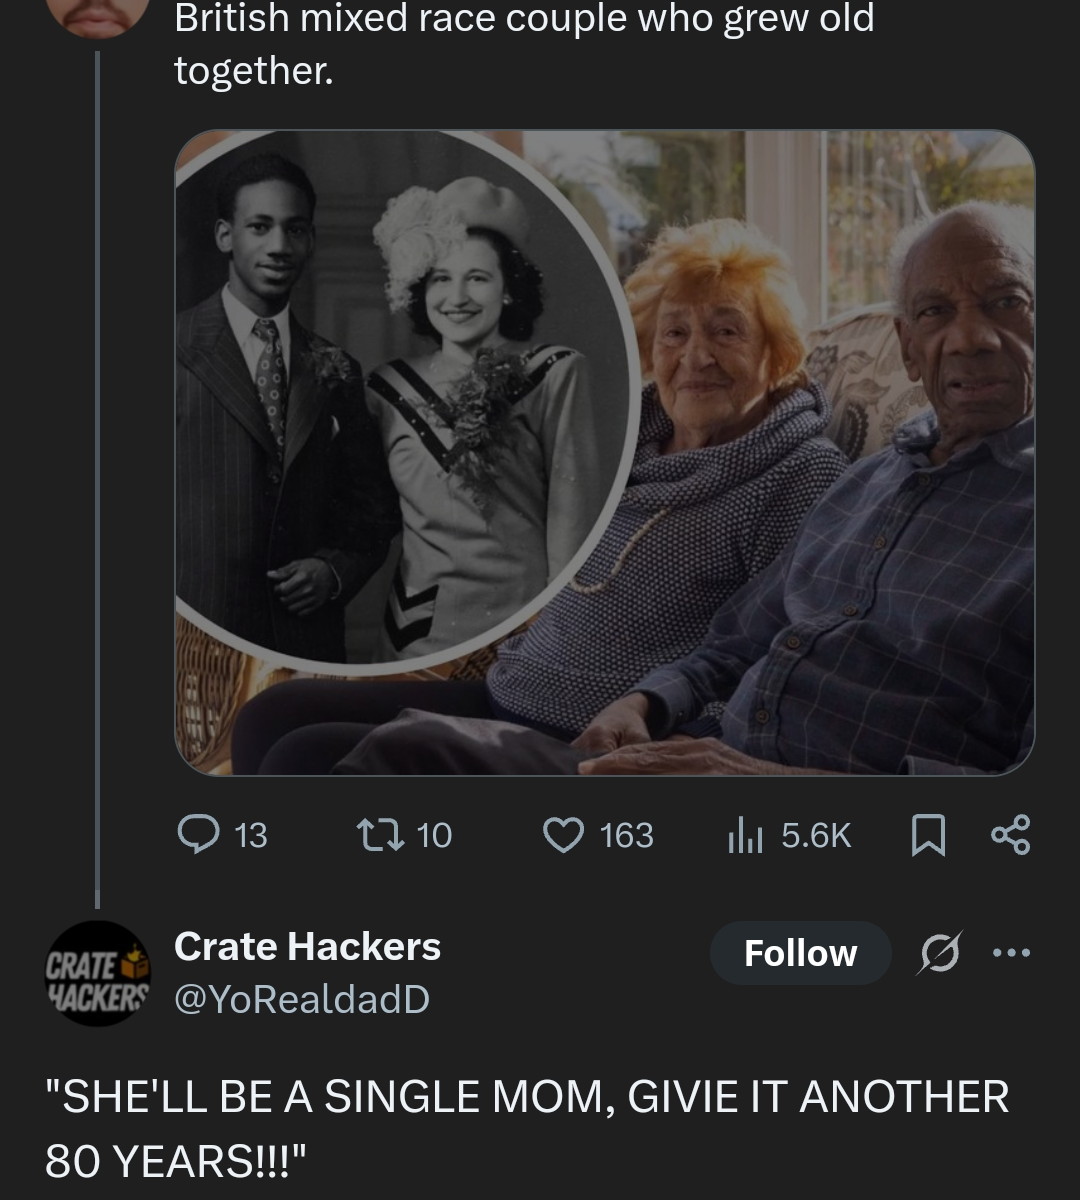Open the @YoRealdadD handle link
Image resolution: width=1080 pixels, height=1200 pixels.
302,999
